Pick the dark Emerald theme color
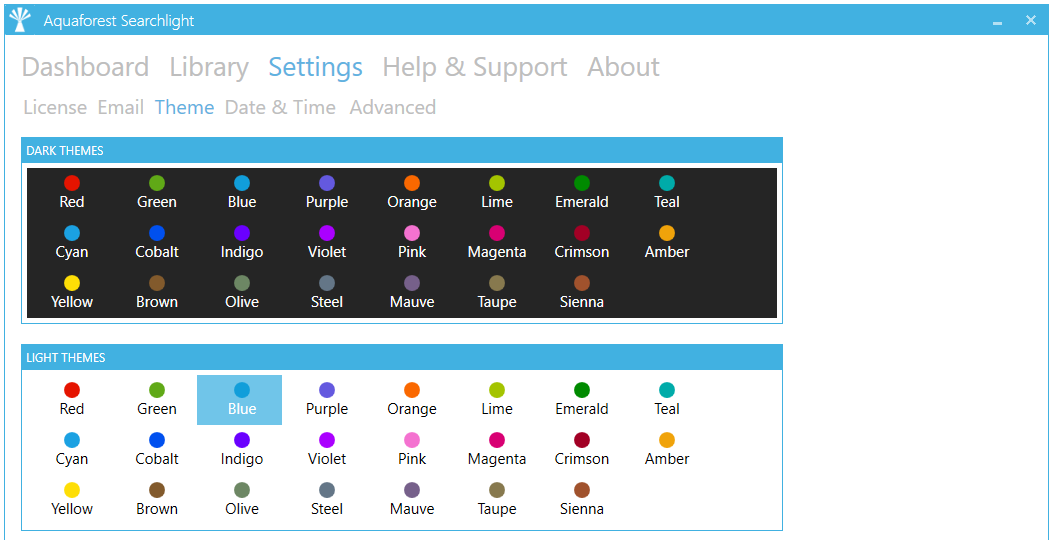 (x=581, y=192)
